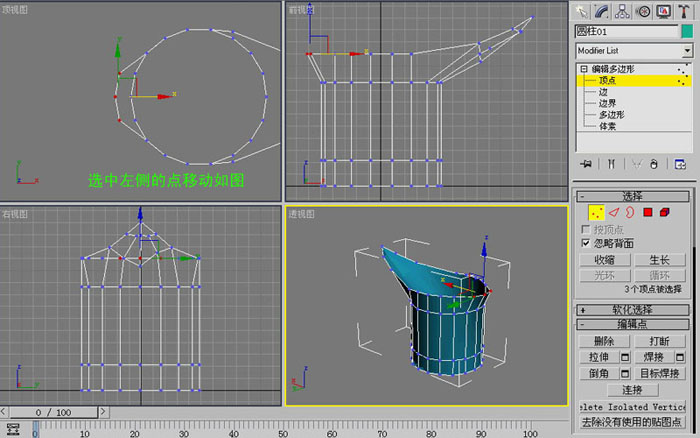The image size is (700, 438).
Task: Step time slider forward with right arrow
Action: click(x=103, y=412)
